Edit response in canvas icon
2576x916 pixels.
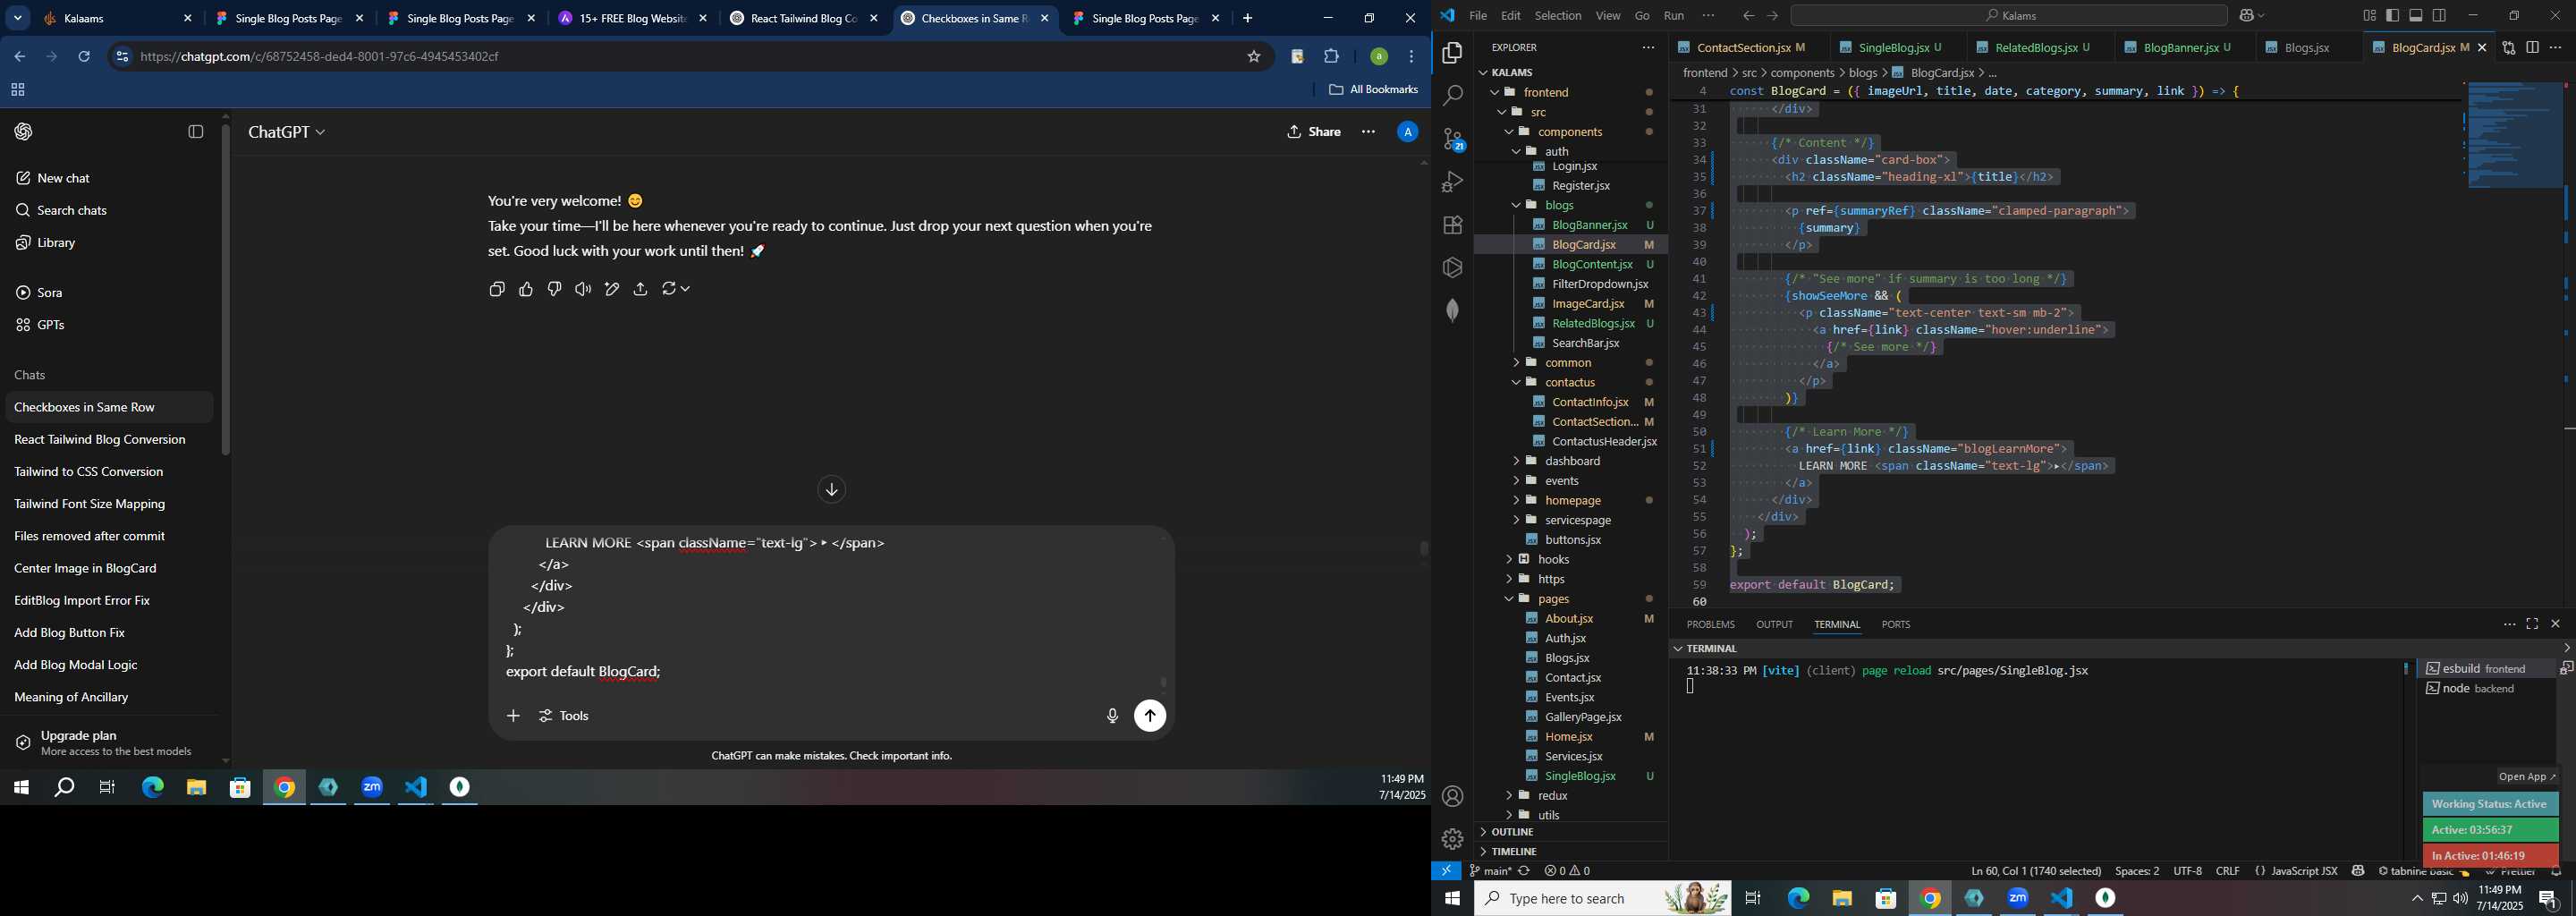point(612,289)
